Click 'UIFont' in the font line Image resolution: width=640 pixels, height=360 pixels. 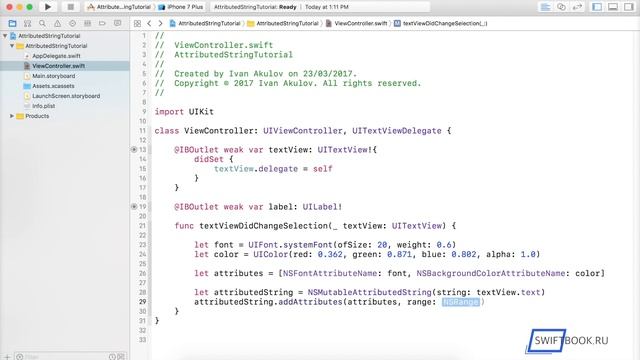[263, 245]
